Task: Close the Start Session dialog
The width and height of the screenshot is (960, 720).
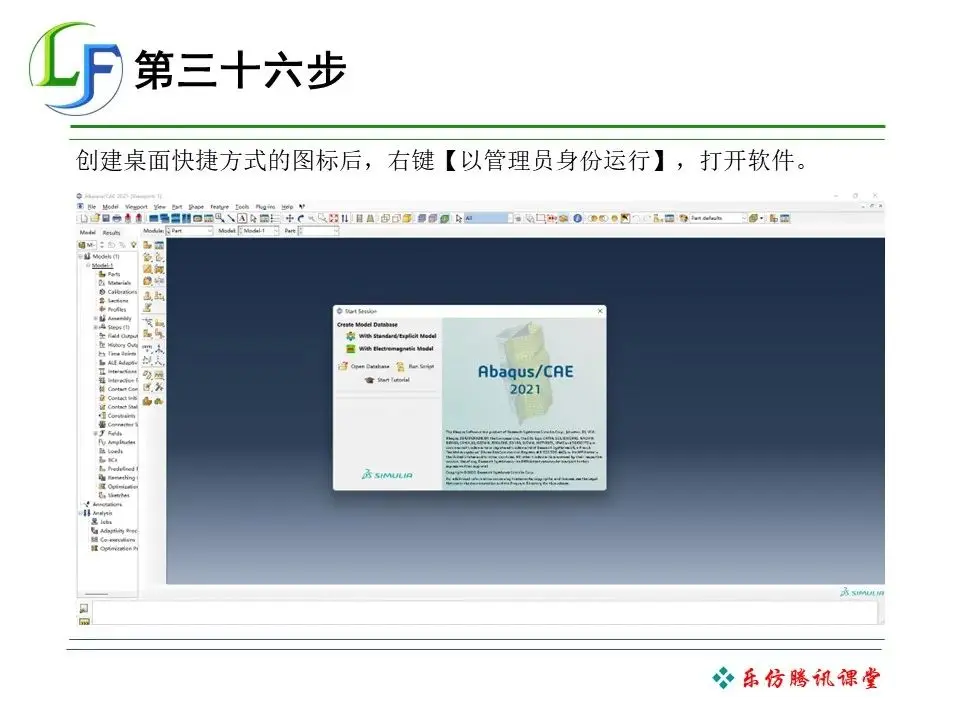Action: [x=600, y=311]
